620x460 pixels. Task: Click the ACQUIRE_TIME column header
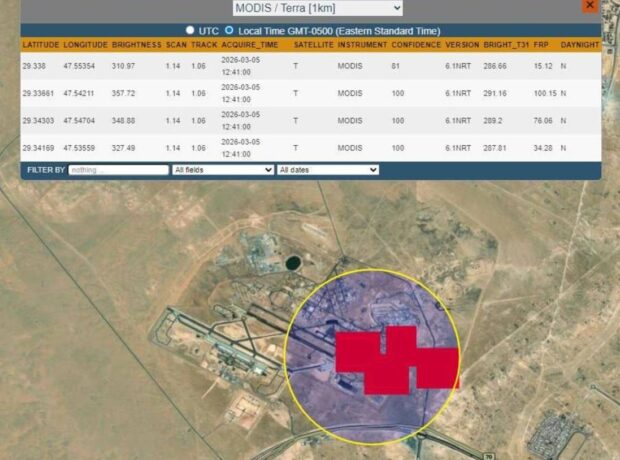point(251,46)
